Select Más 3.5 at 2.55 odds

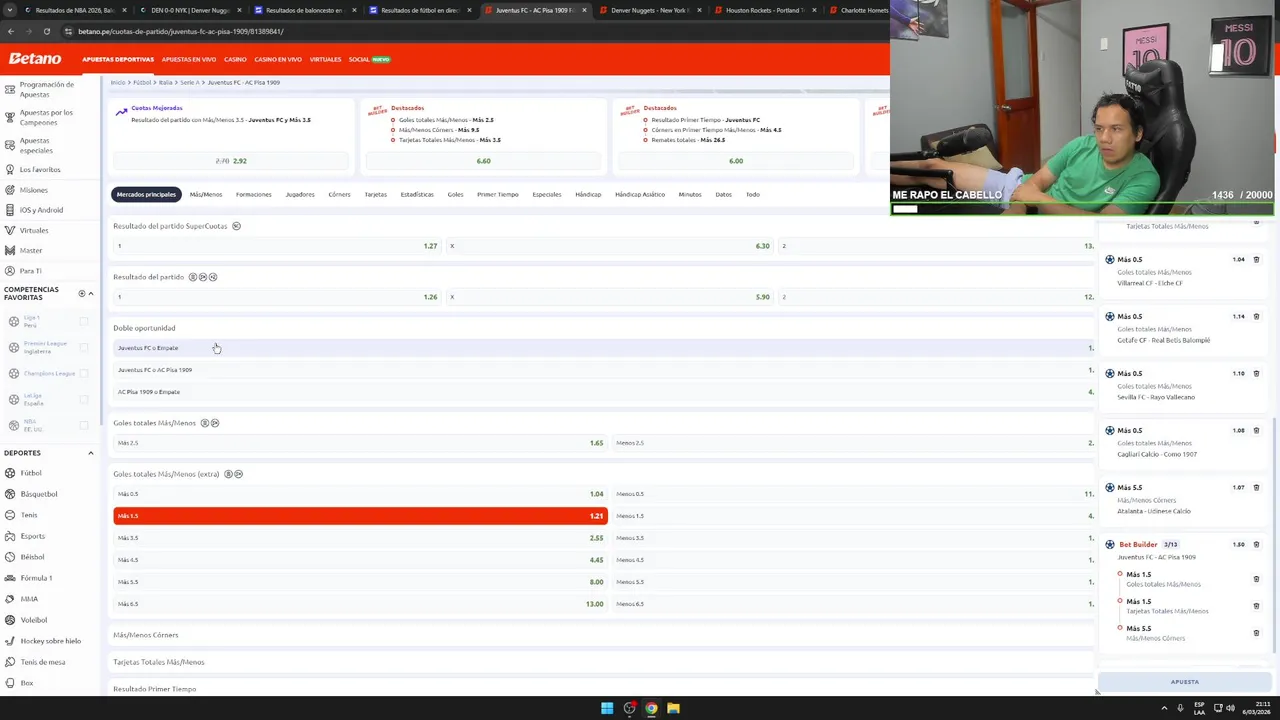360,538
